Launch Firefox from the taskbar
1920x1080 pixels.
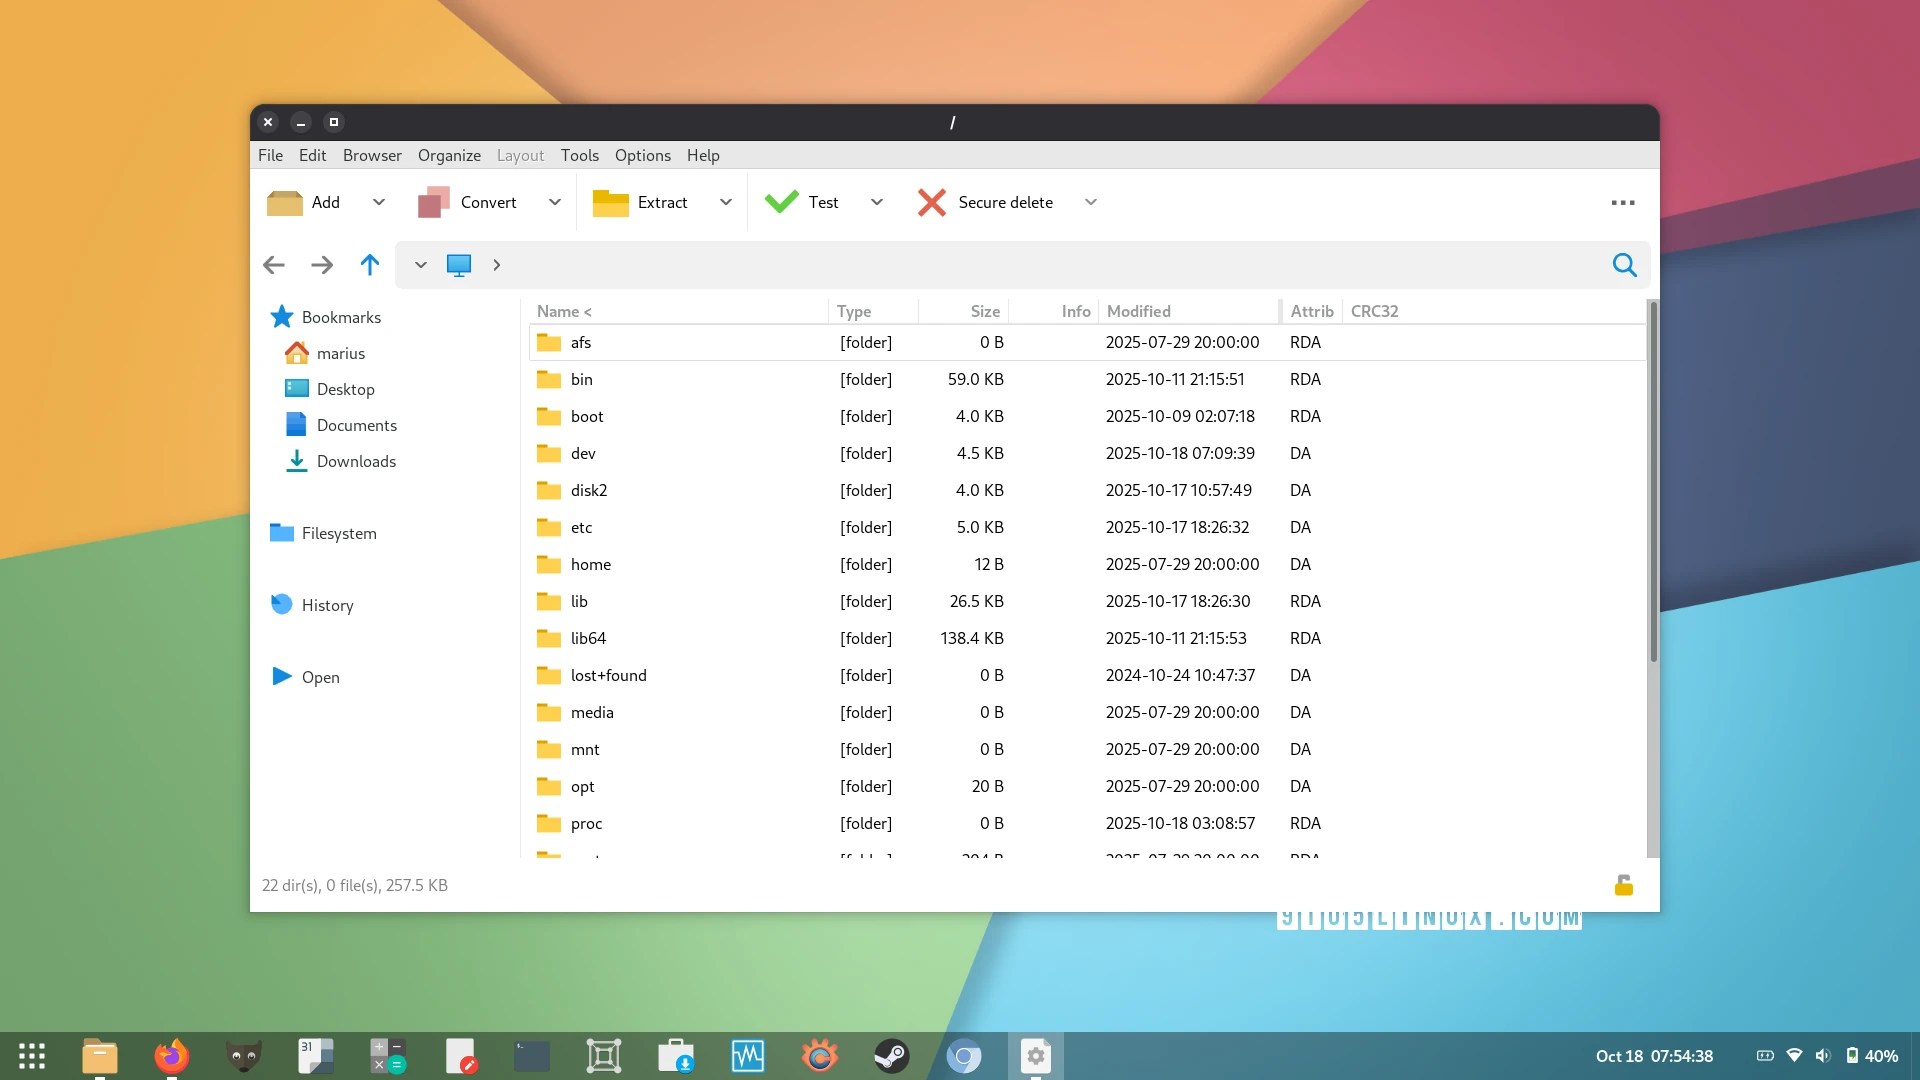pos(171,1056)
